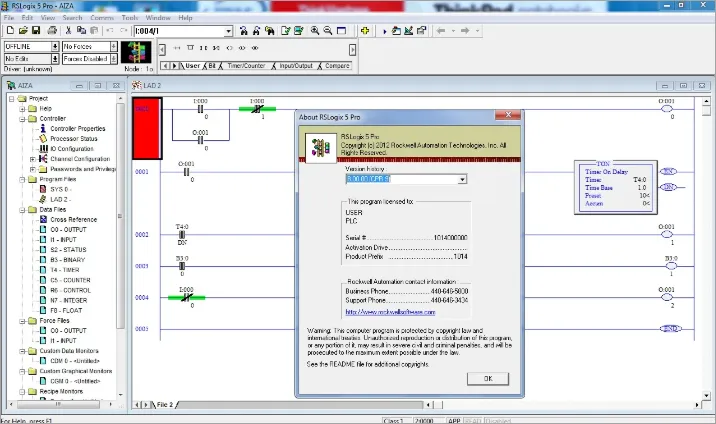Image resolution: width=716 pixels, height=424 pixels.
Task: Expand the Channel Configuration node
Action: click(32, 159)
